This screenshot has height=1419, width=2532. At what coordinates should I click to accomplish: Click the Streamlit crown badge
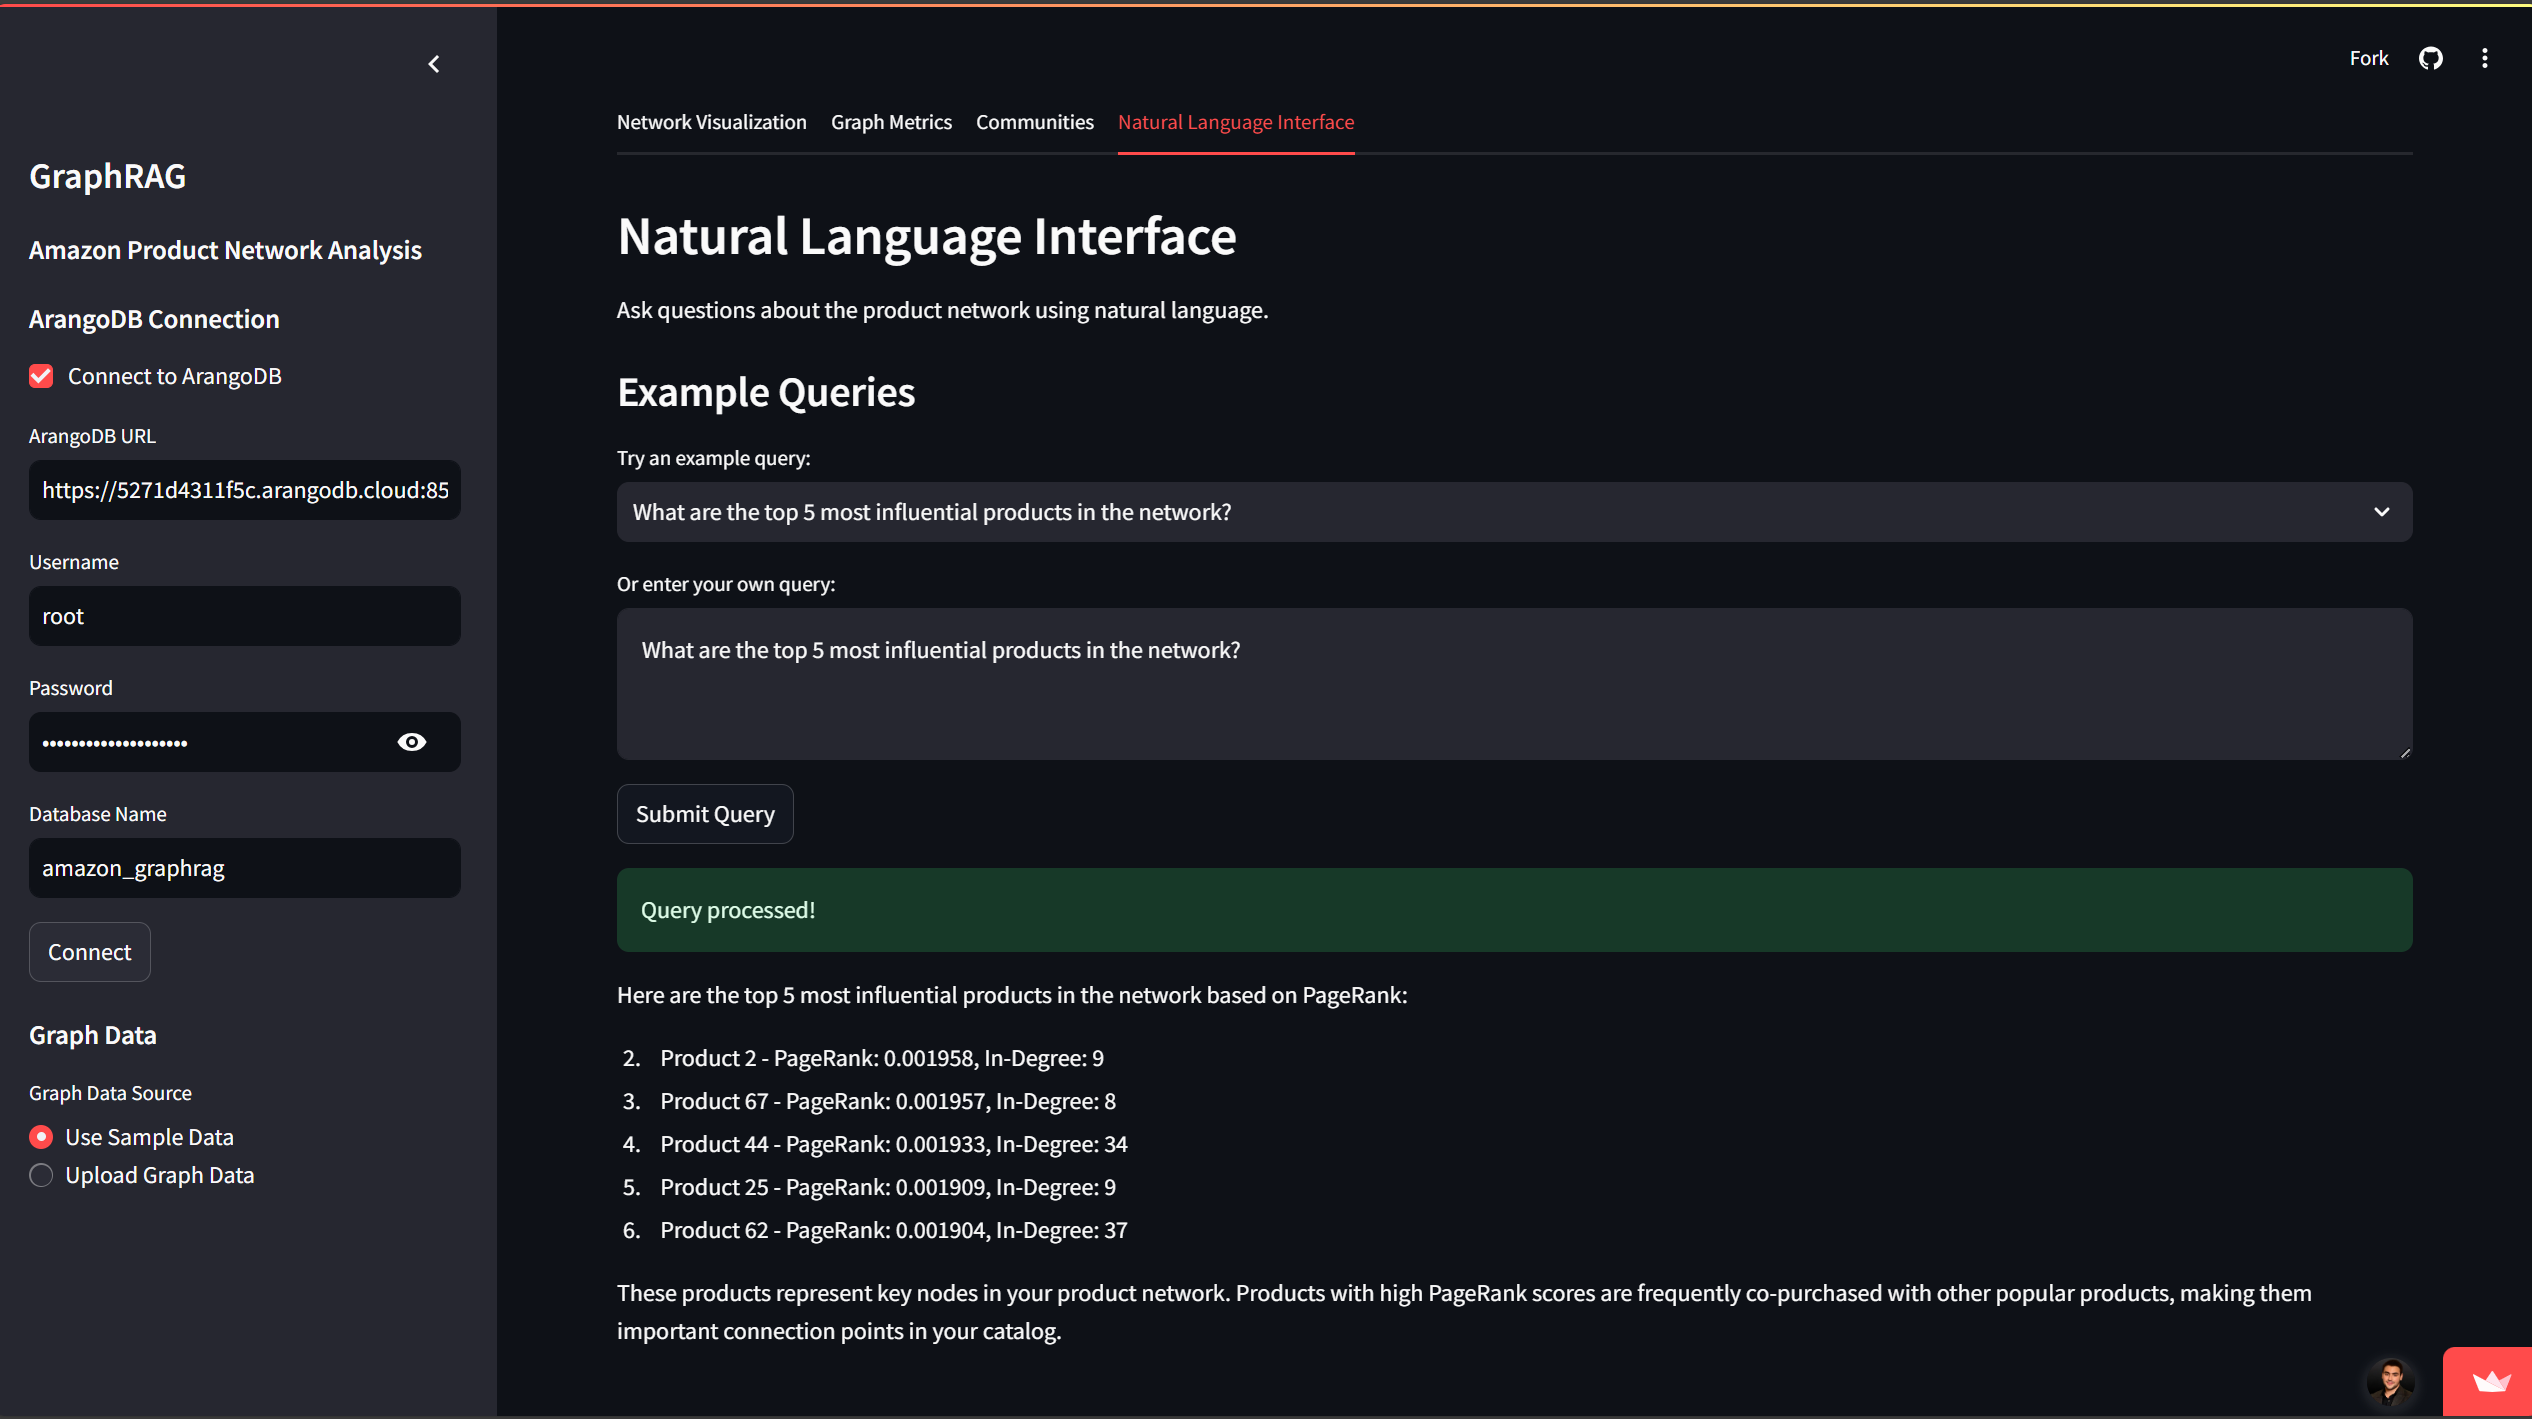(x=2490, y=1382)
